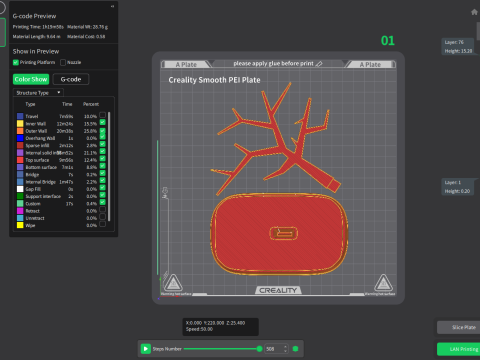Screen dimensions: 480x360
Task: Click the Overhang Wall row label
Action: coord(40,138)
